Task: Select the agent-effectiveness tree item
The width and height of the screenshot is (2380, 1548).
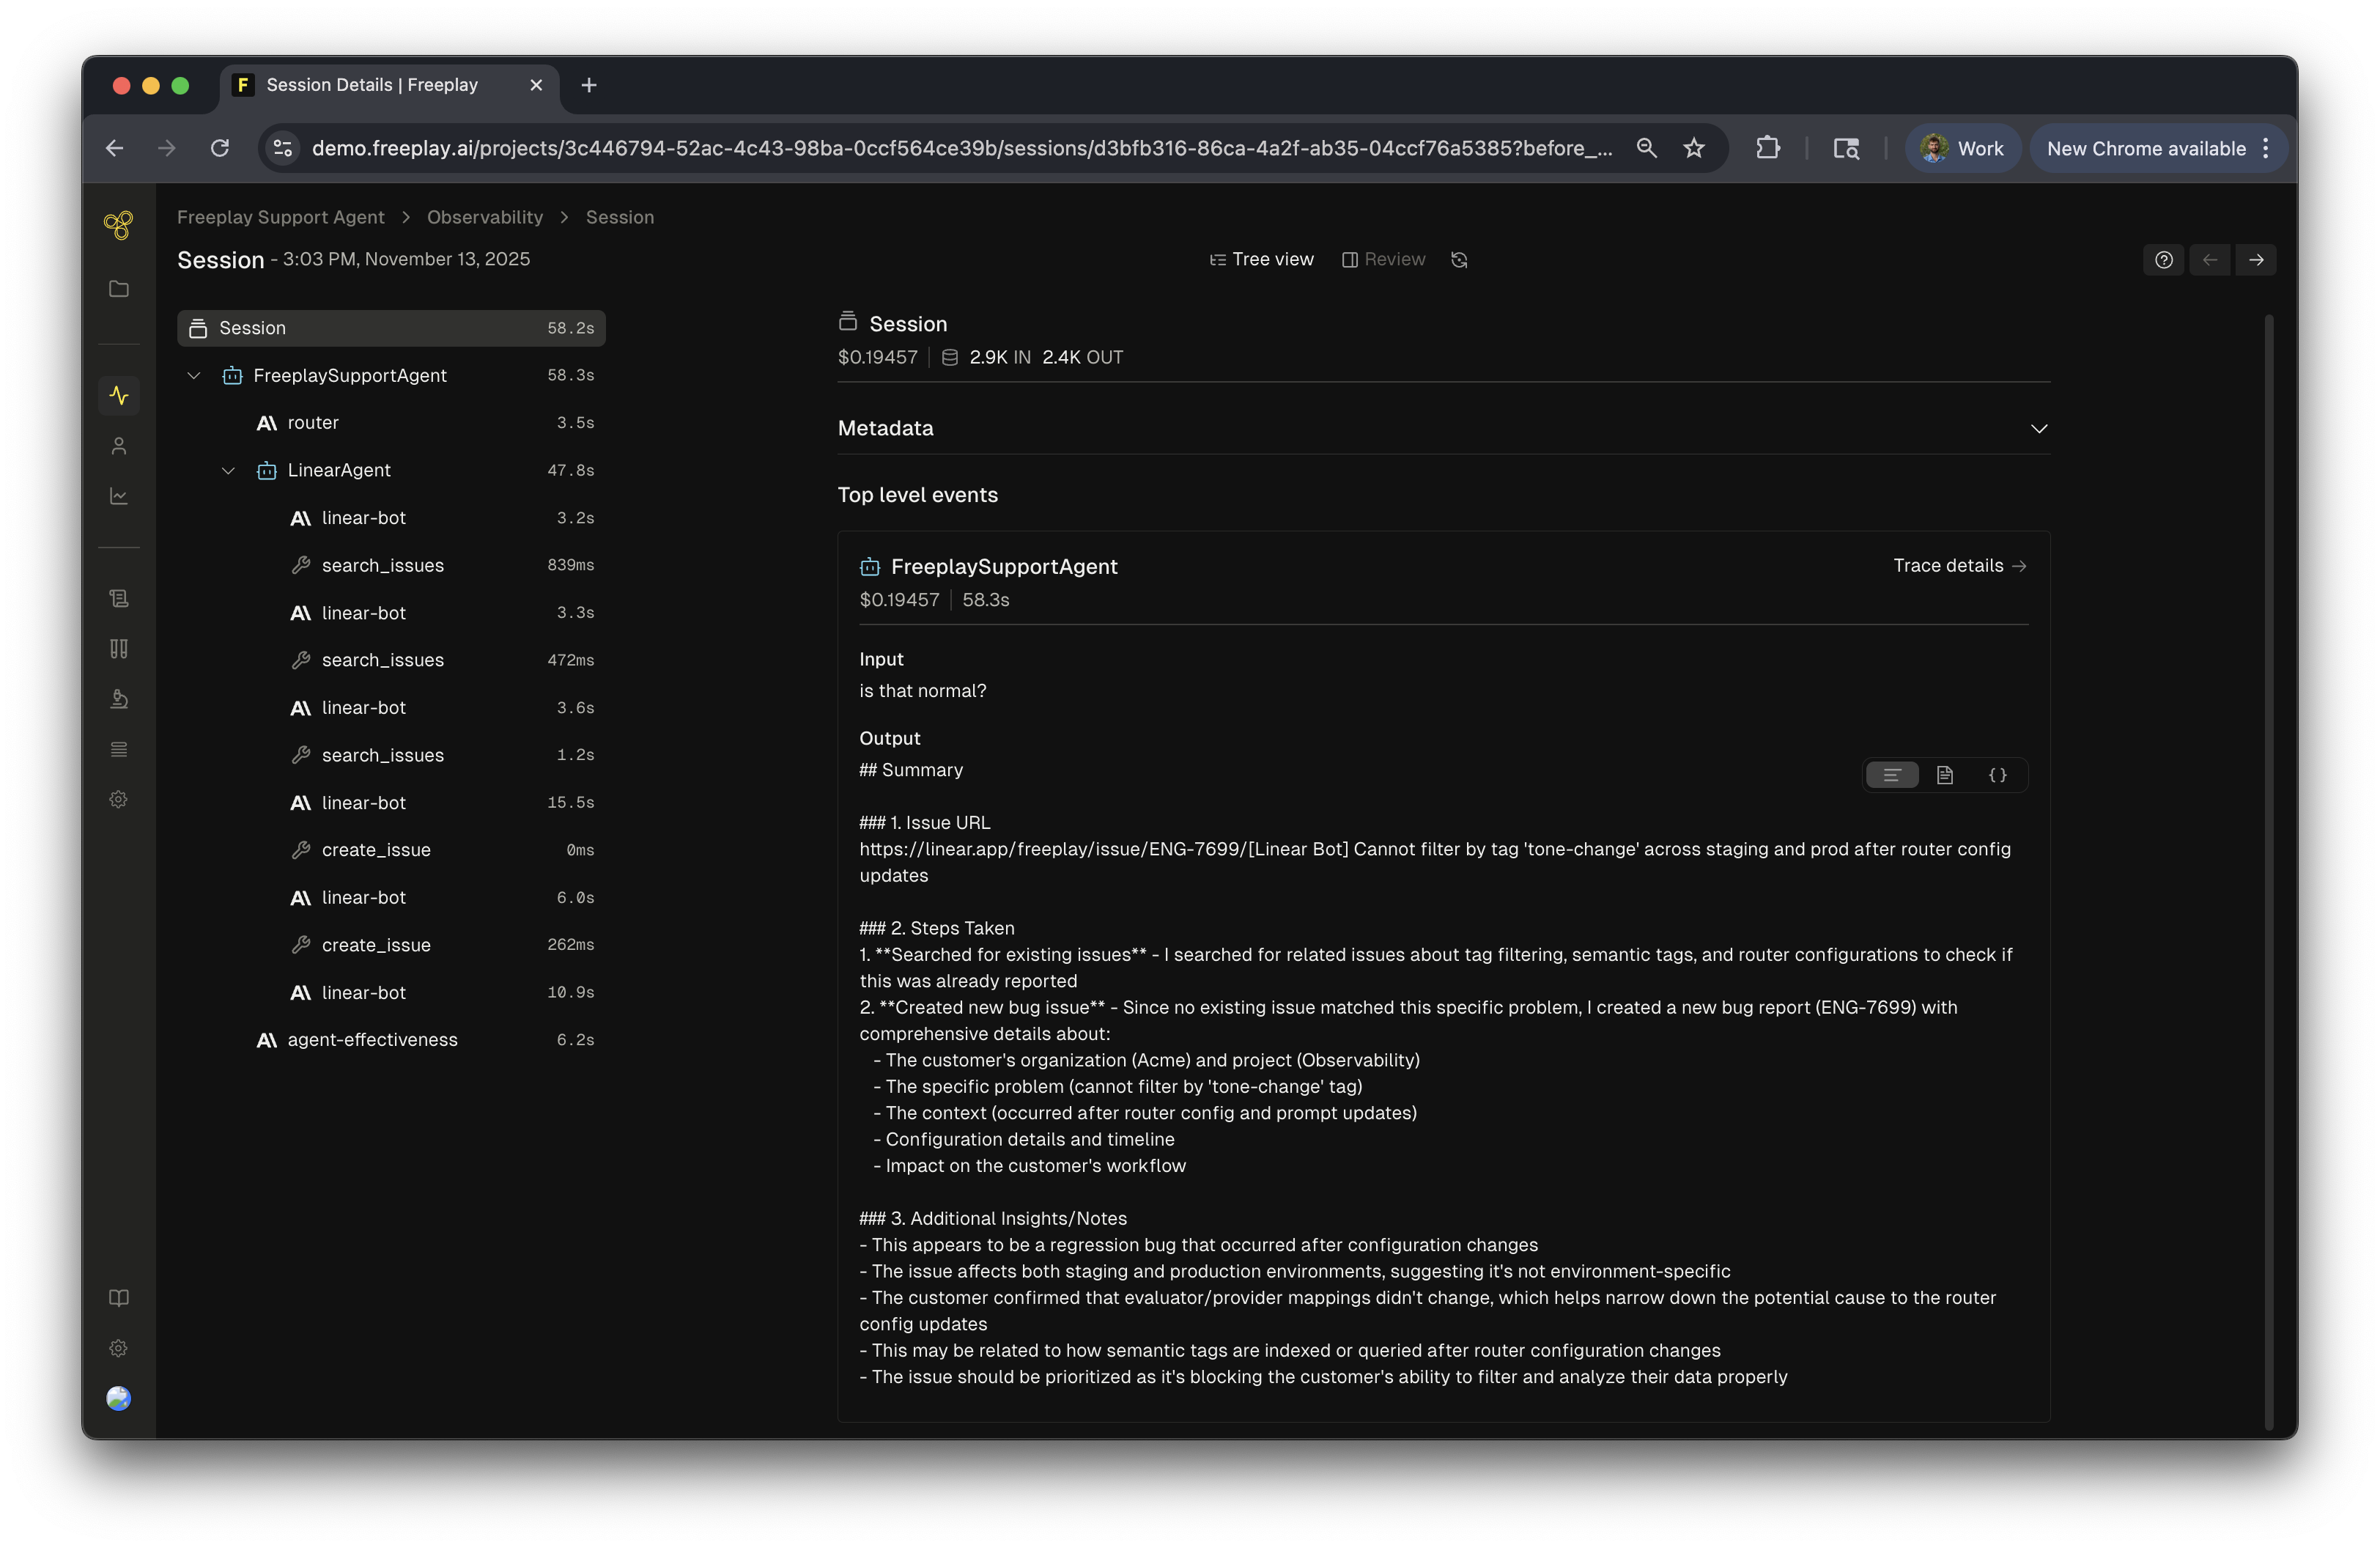Action: pyautogui.click(x=372, y=1040)
